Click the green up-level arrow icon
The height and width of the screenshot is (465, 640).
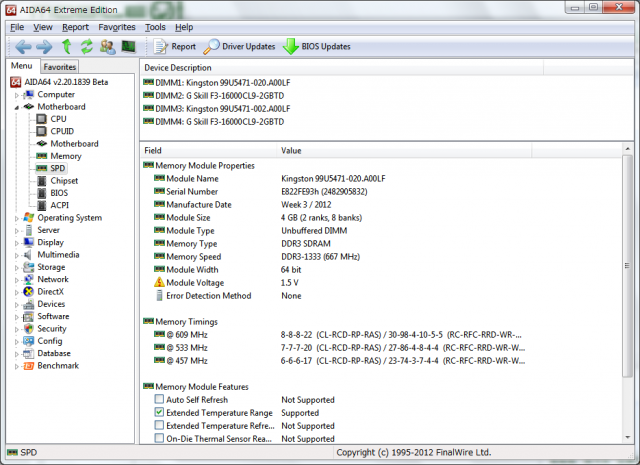[x=67, y=47]
